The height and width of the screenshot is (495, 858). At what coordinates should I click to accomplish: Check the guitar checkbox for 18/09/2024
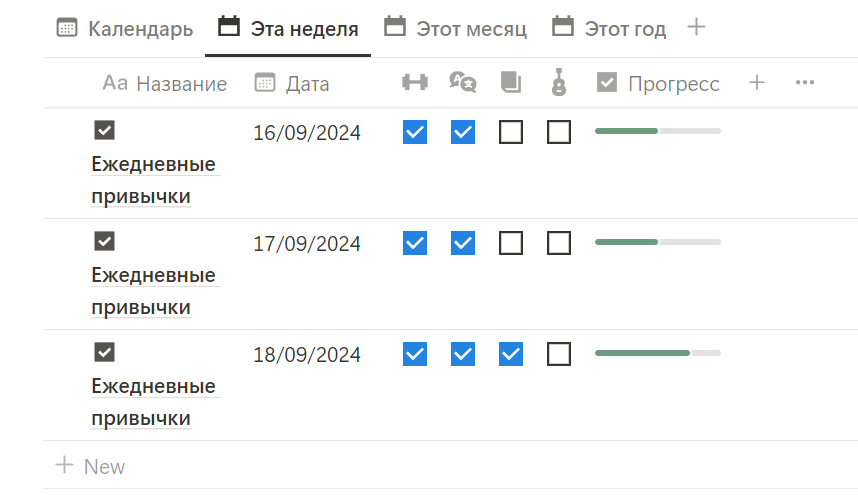tap(559, 354)
